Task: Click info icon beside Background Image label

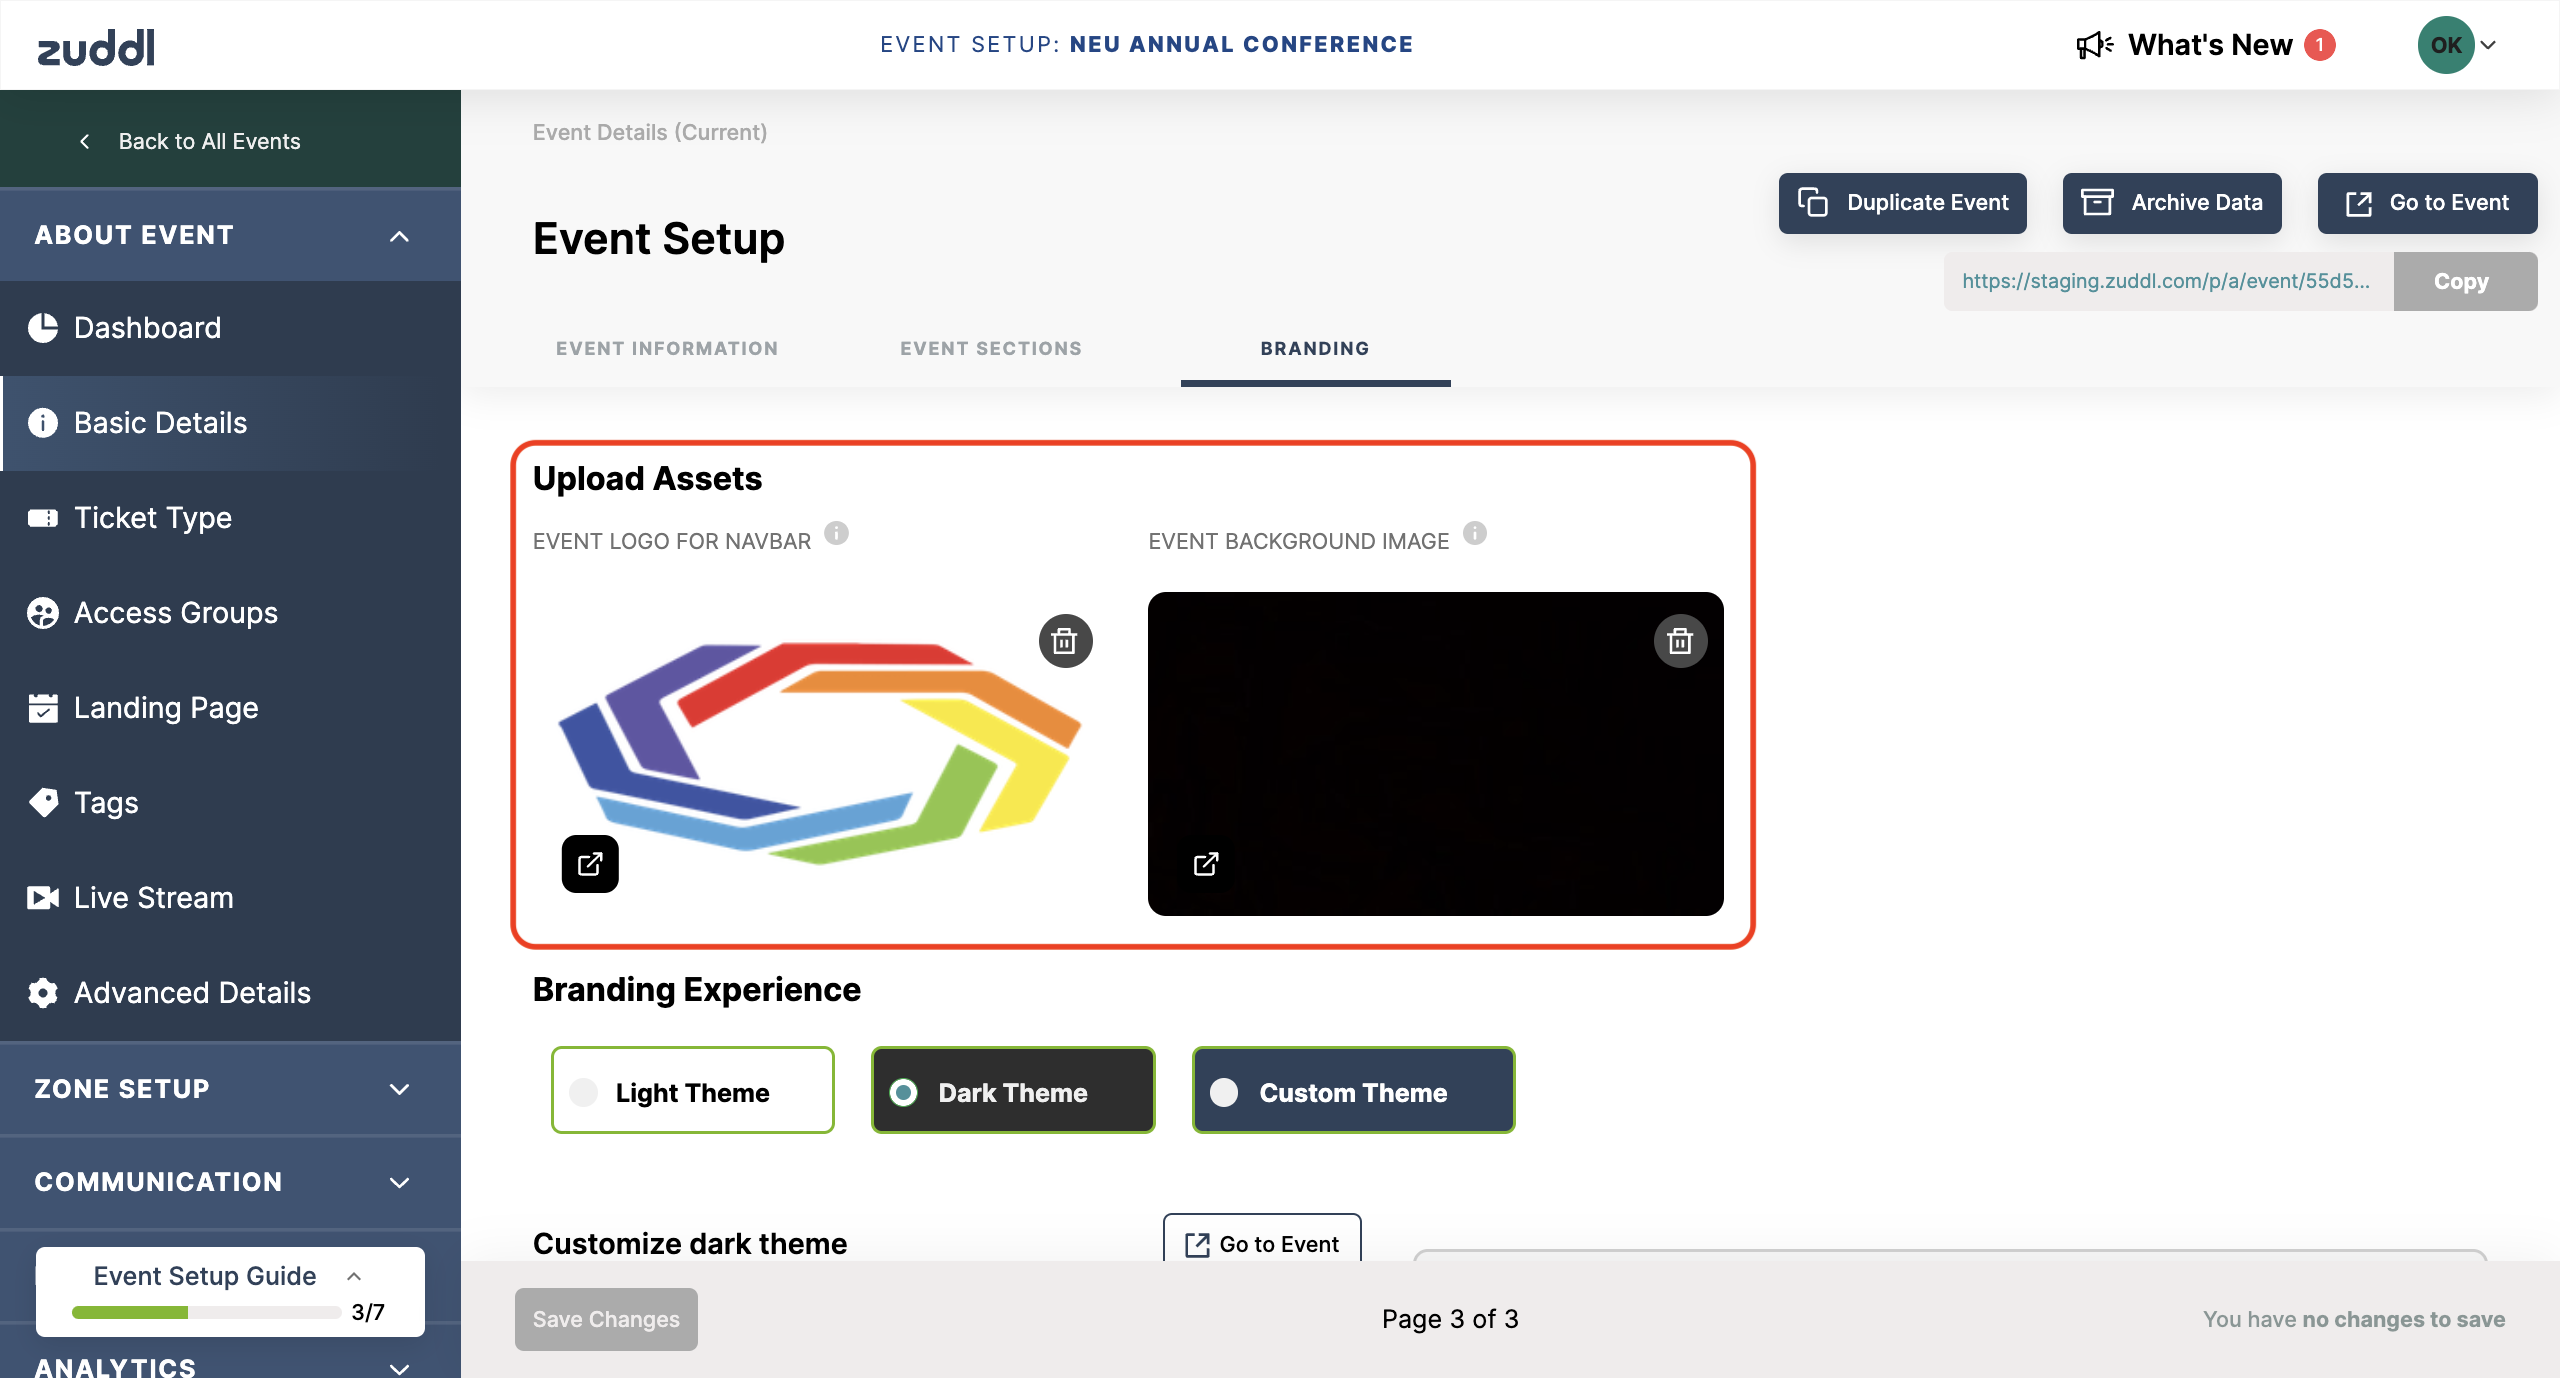Action: click(x=1474, y=533)
